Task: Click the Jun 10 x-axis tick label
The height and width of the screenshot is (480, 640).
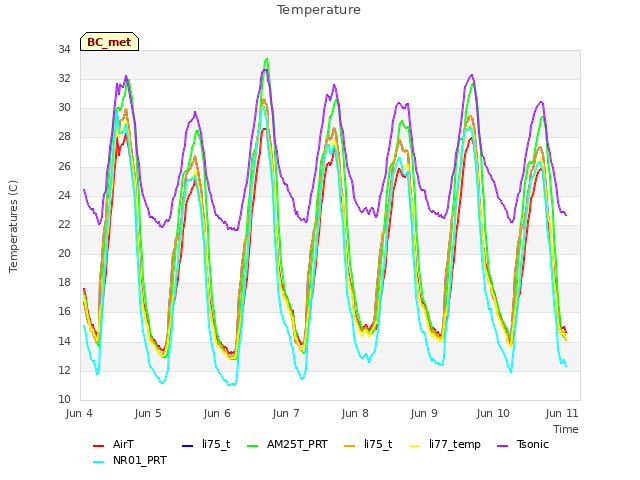Action: pos(493,413)
